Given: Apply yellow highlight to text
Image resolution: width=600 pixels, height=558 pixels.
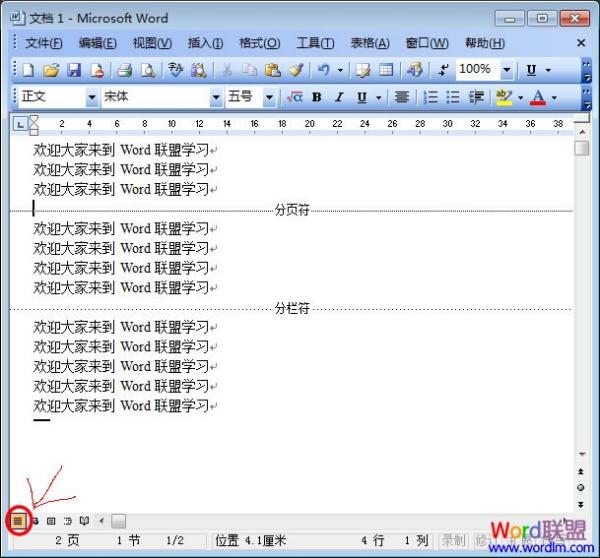Looking at the screenshot, I should pos(504,97).
